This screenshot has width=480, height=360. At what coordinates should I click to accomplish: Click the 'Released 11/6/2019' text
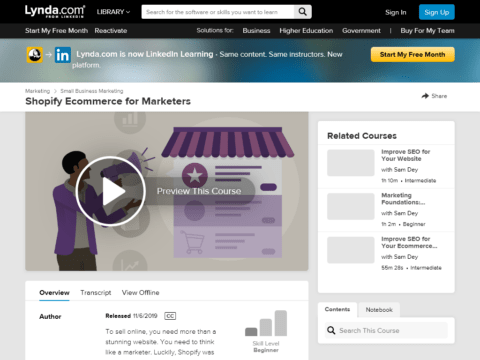[131, 316]
